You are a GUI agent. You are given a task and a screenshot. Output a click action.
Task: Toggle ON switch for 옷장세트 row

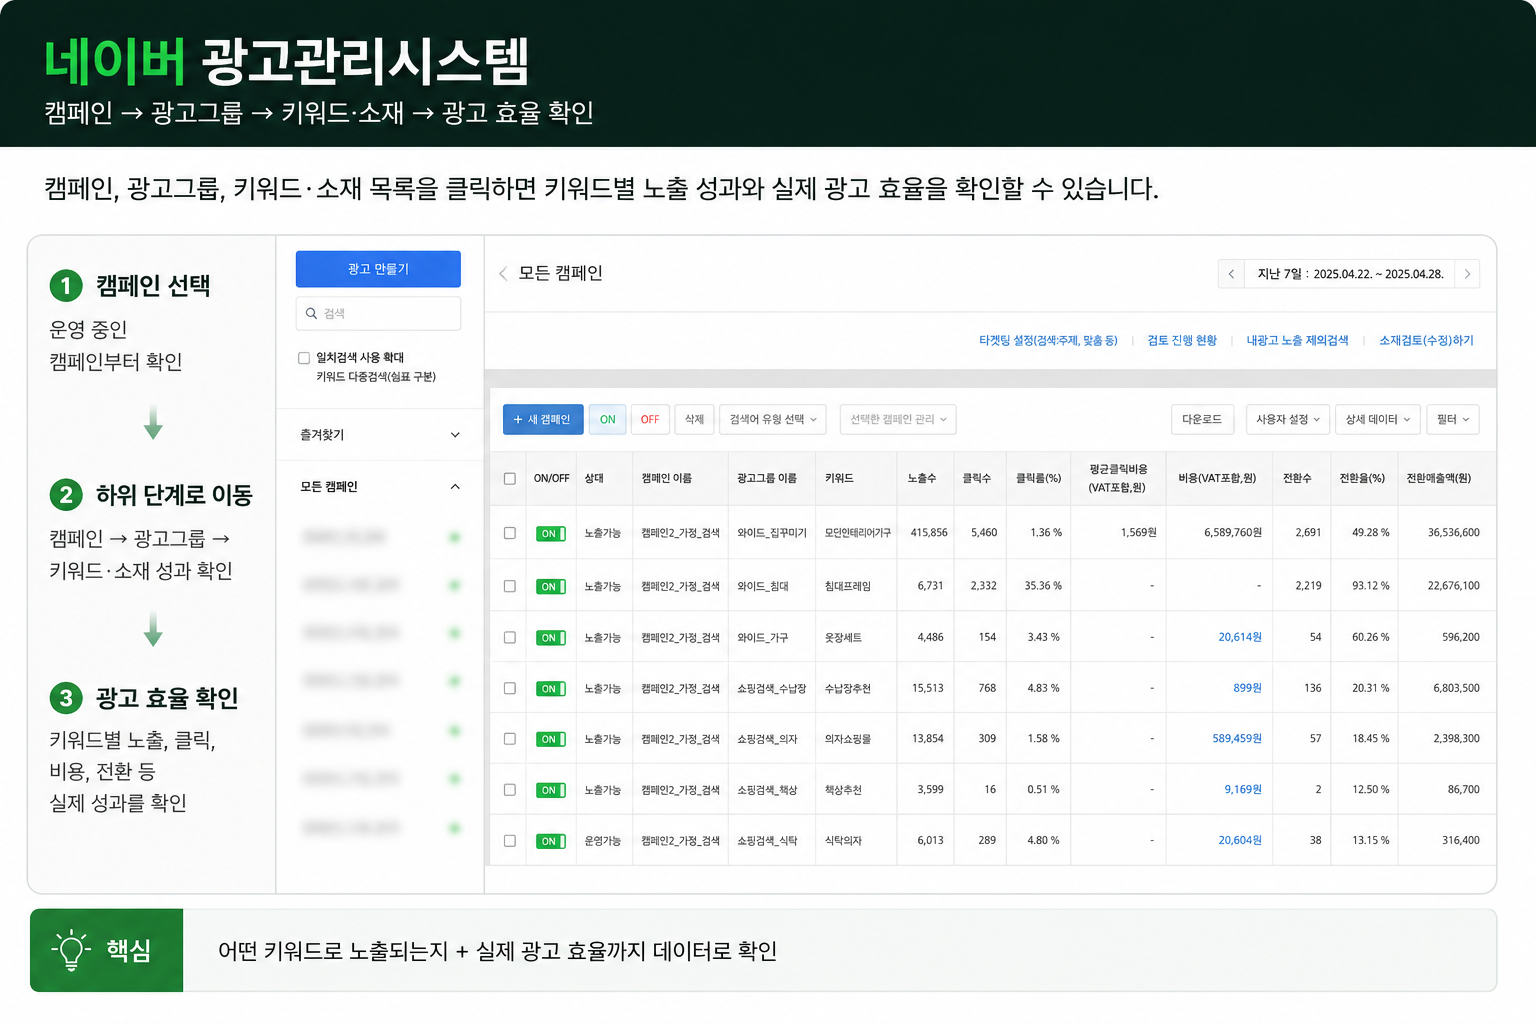551,638
